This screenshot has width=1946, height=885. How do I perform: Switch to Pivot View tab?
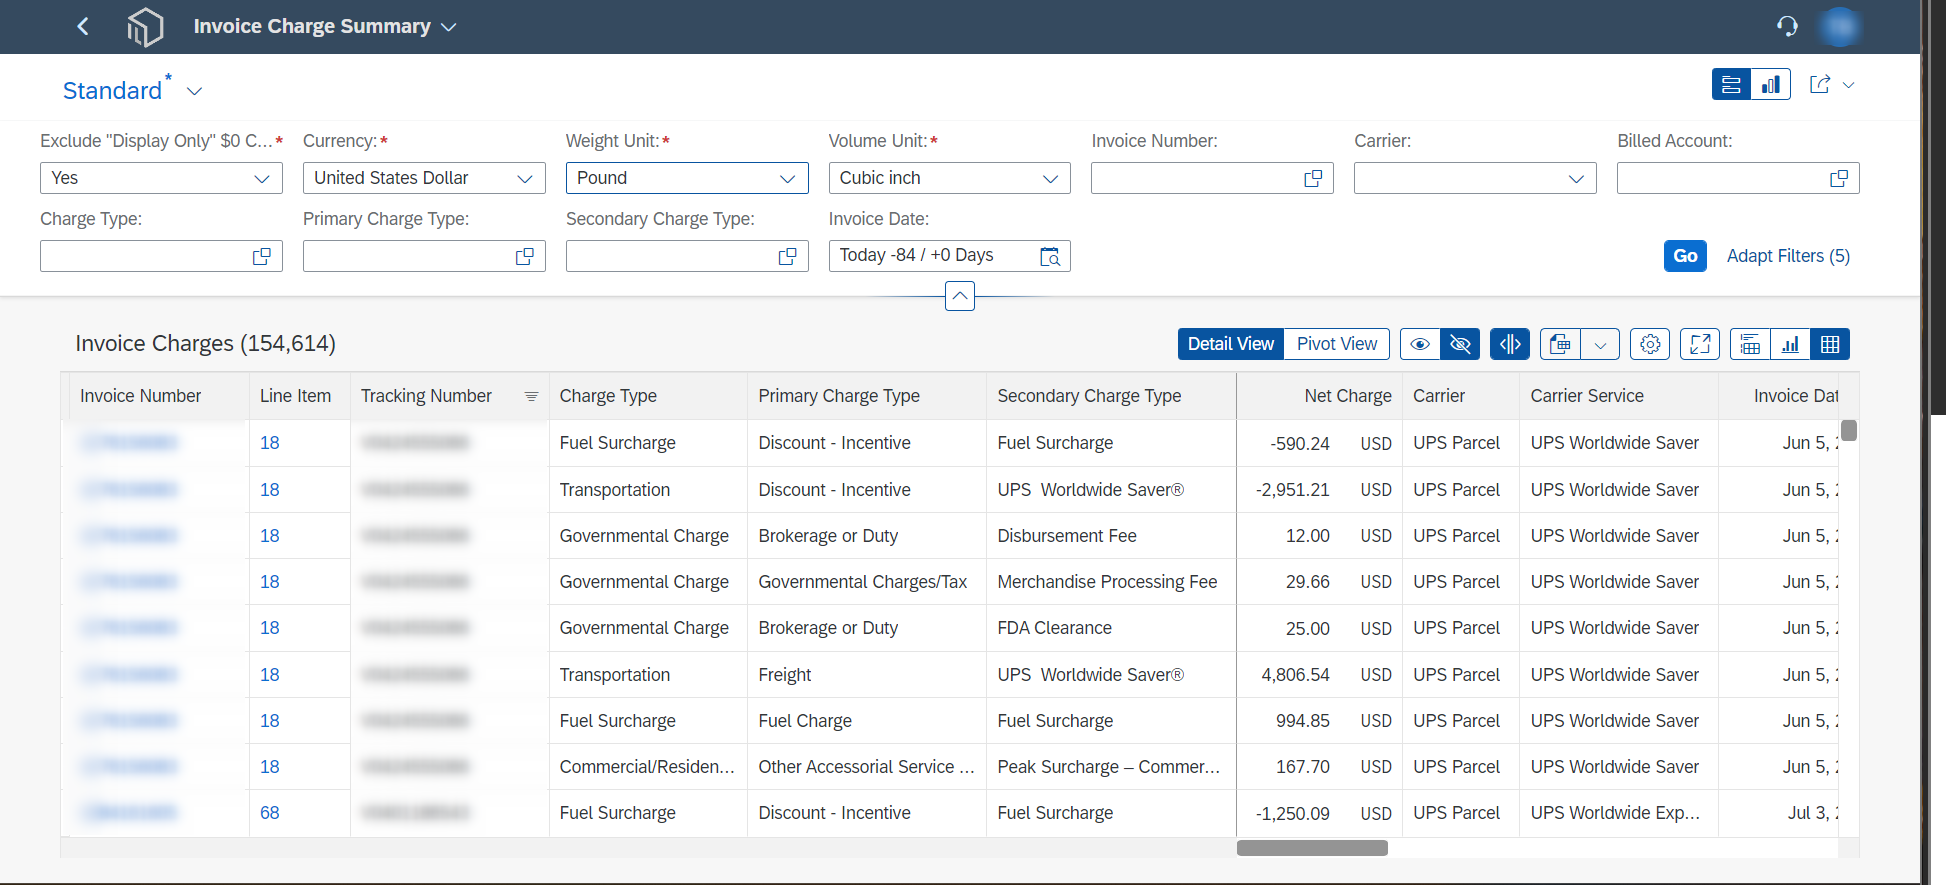tap(1337, 344)
